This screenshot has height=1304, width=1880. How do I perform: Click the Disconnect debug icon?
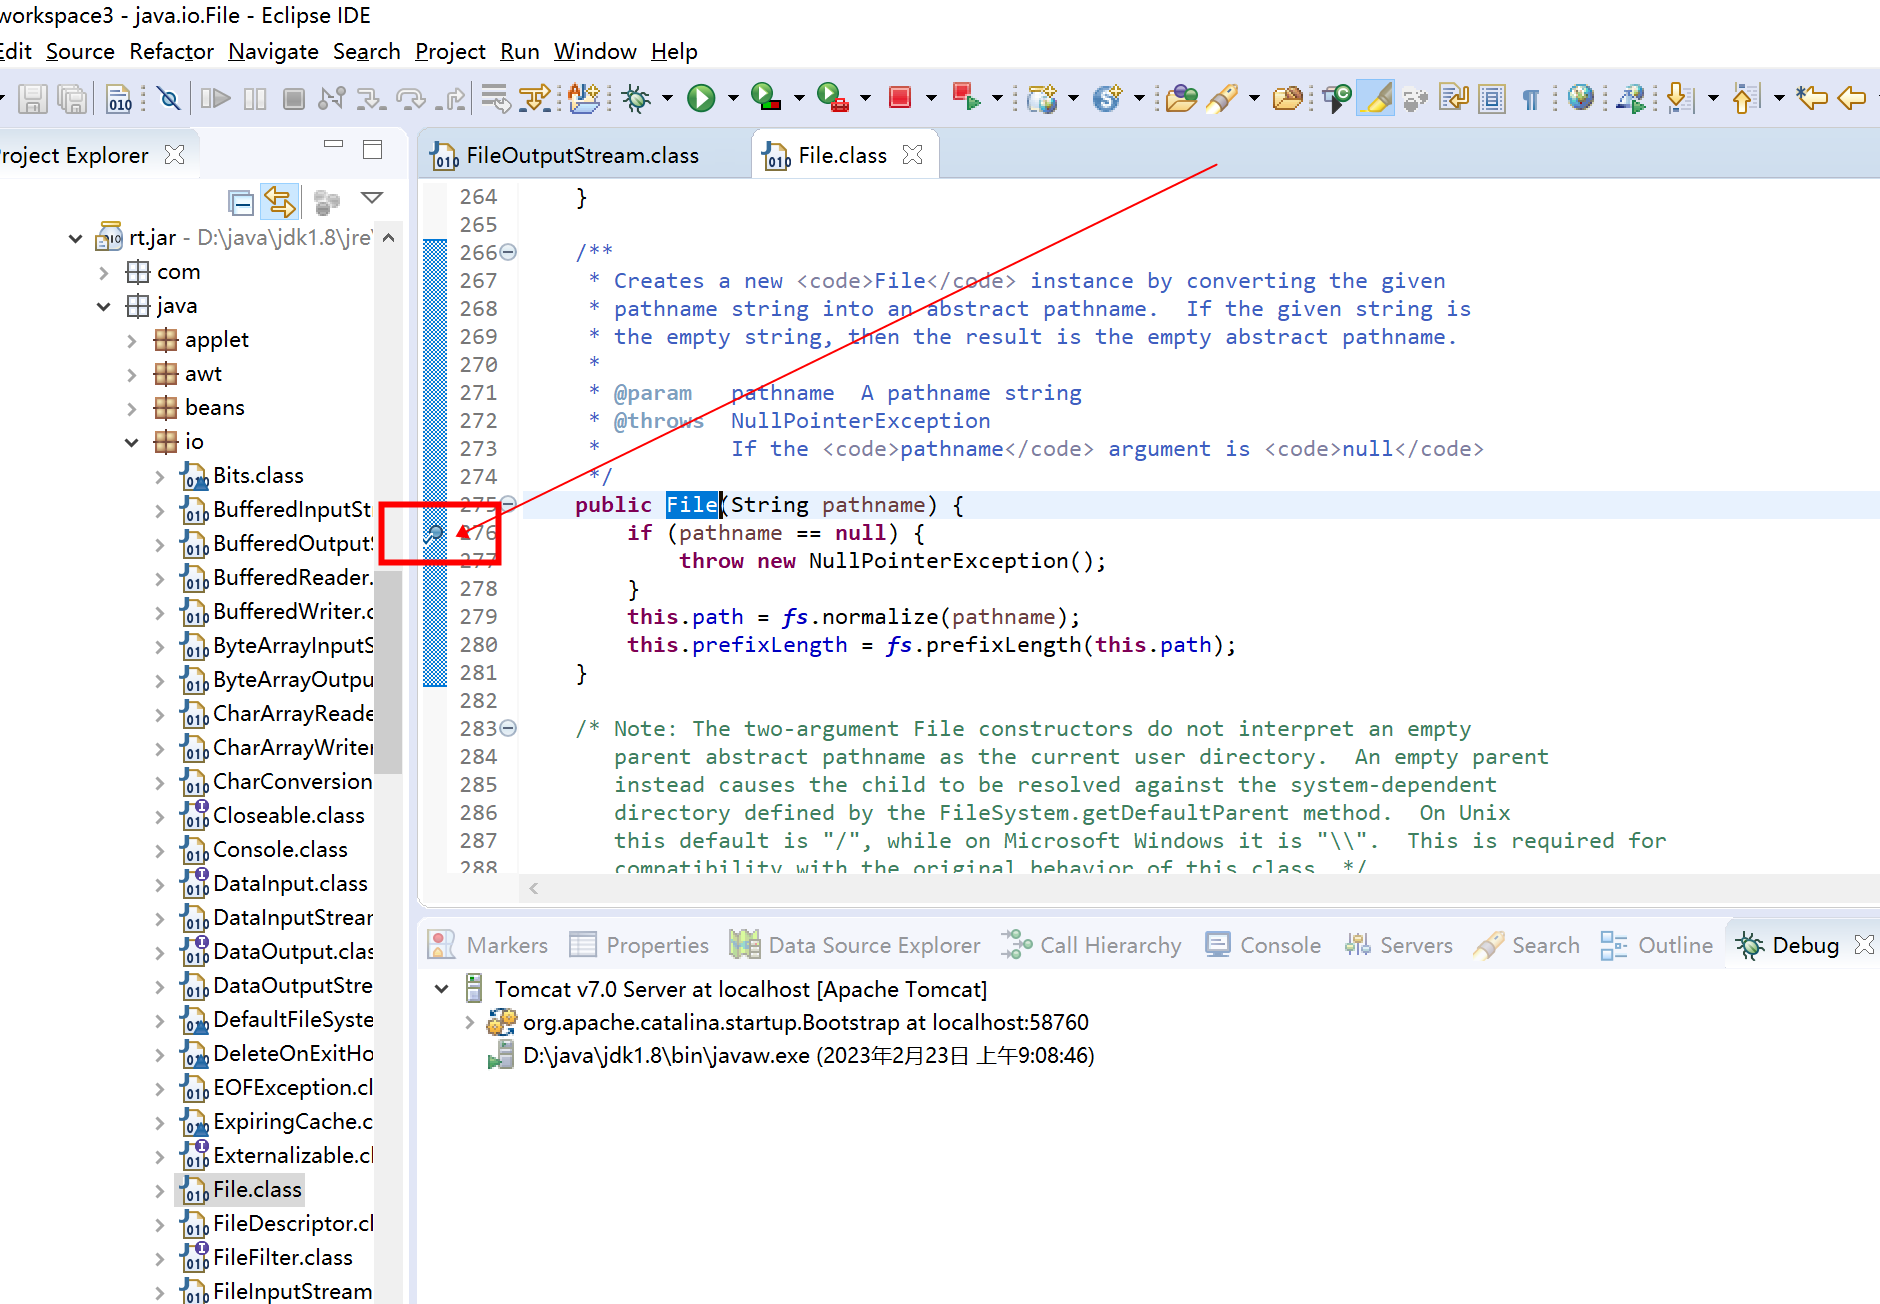pyautogui.click(x=332, y=98)
